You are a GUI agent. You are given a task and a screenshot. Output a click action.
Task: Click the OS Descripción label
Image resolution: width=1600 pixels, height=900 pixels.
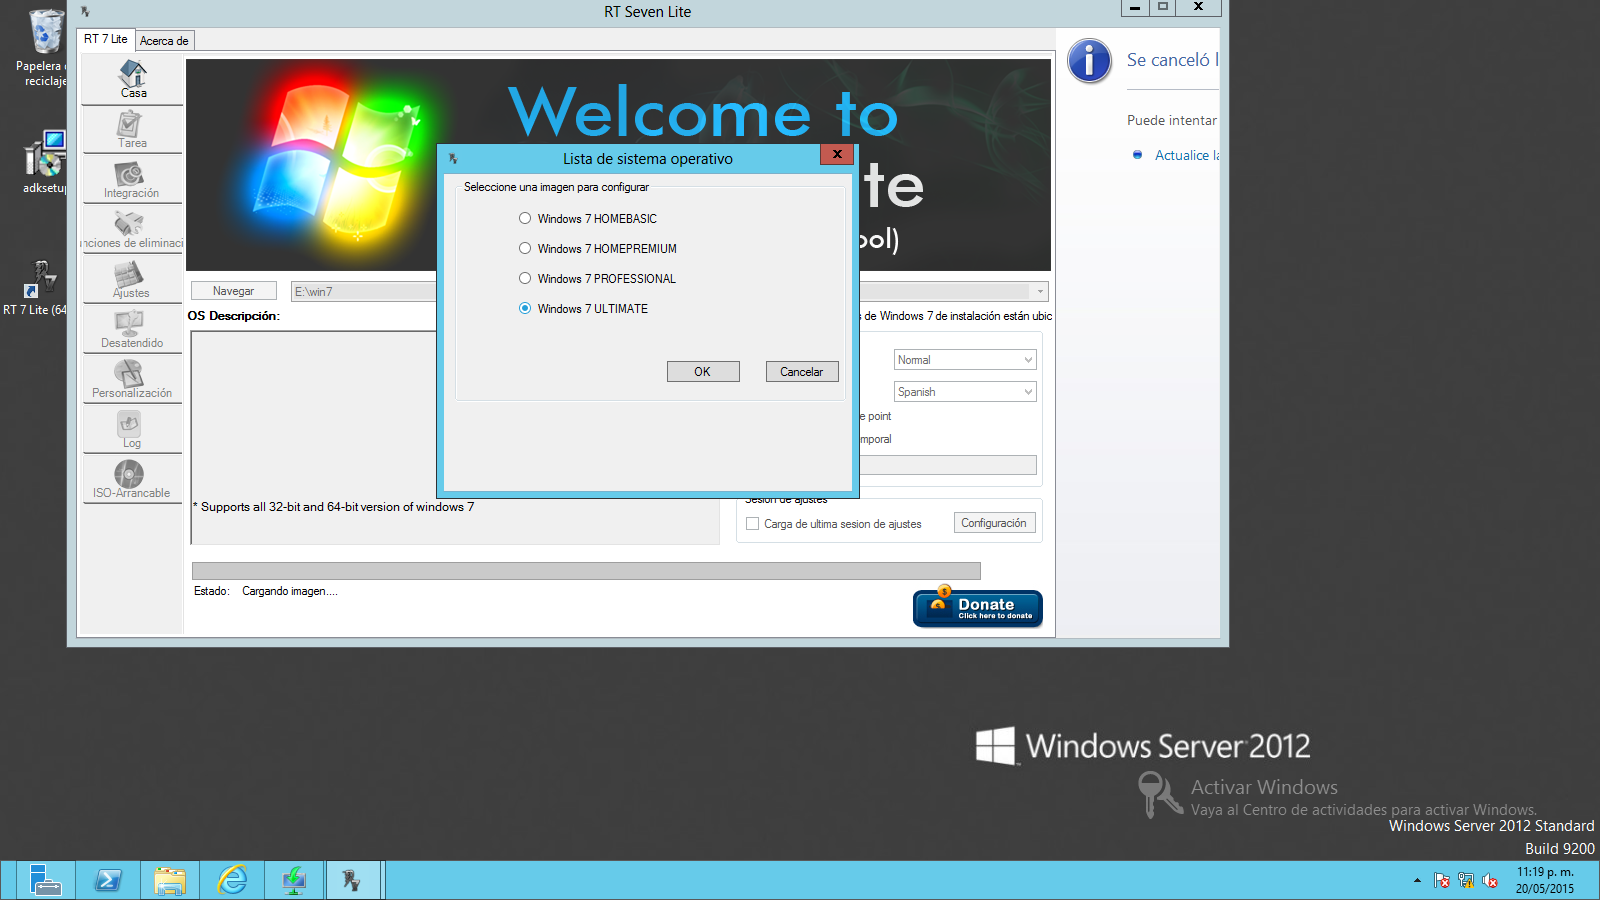pyautogui.click(x=234, y=316)
